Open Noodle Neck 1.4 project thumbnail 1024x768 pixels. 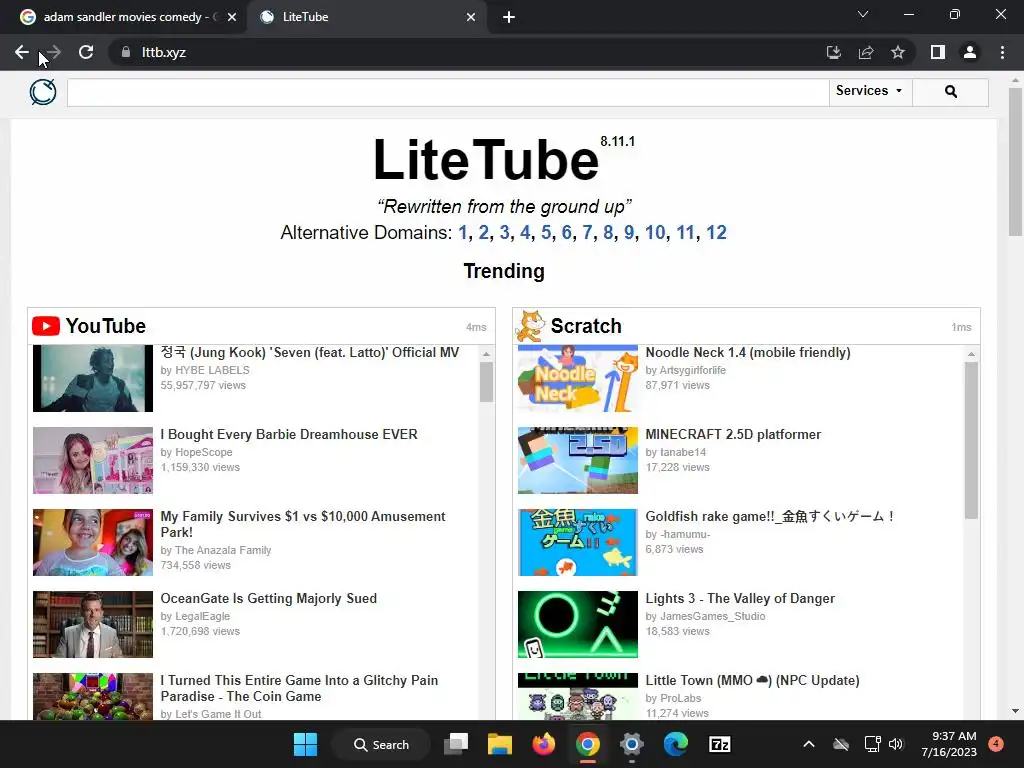[x=577, y=378]
